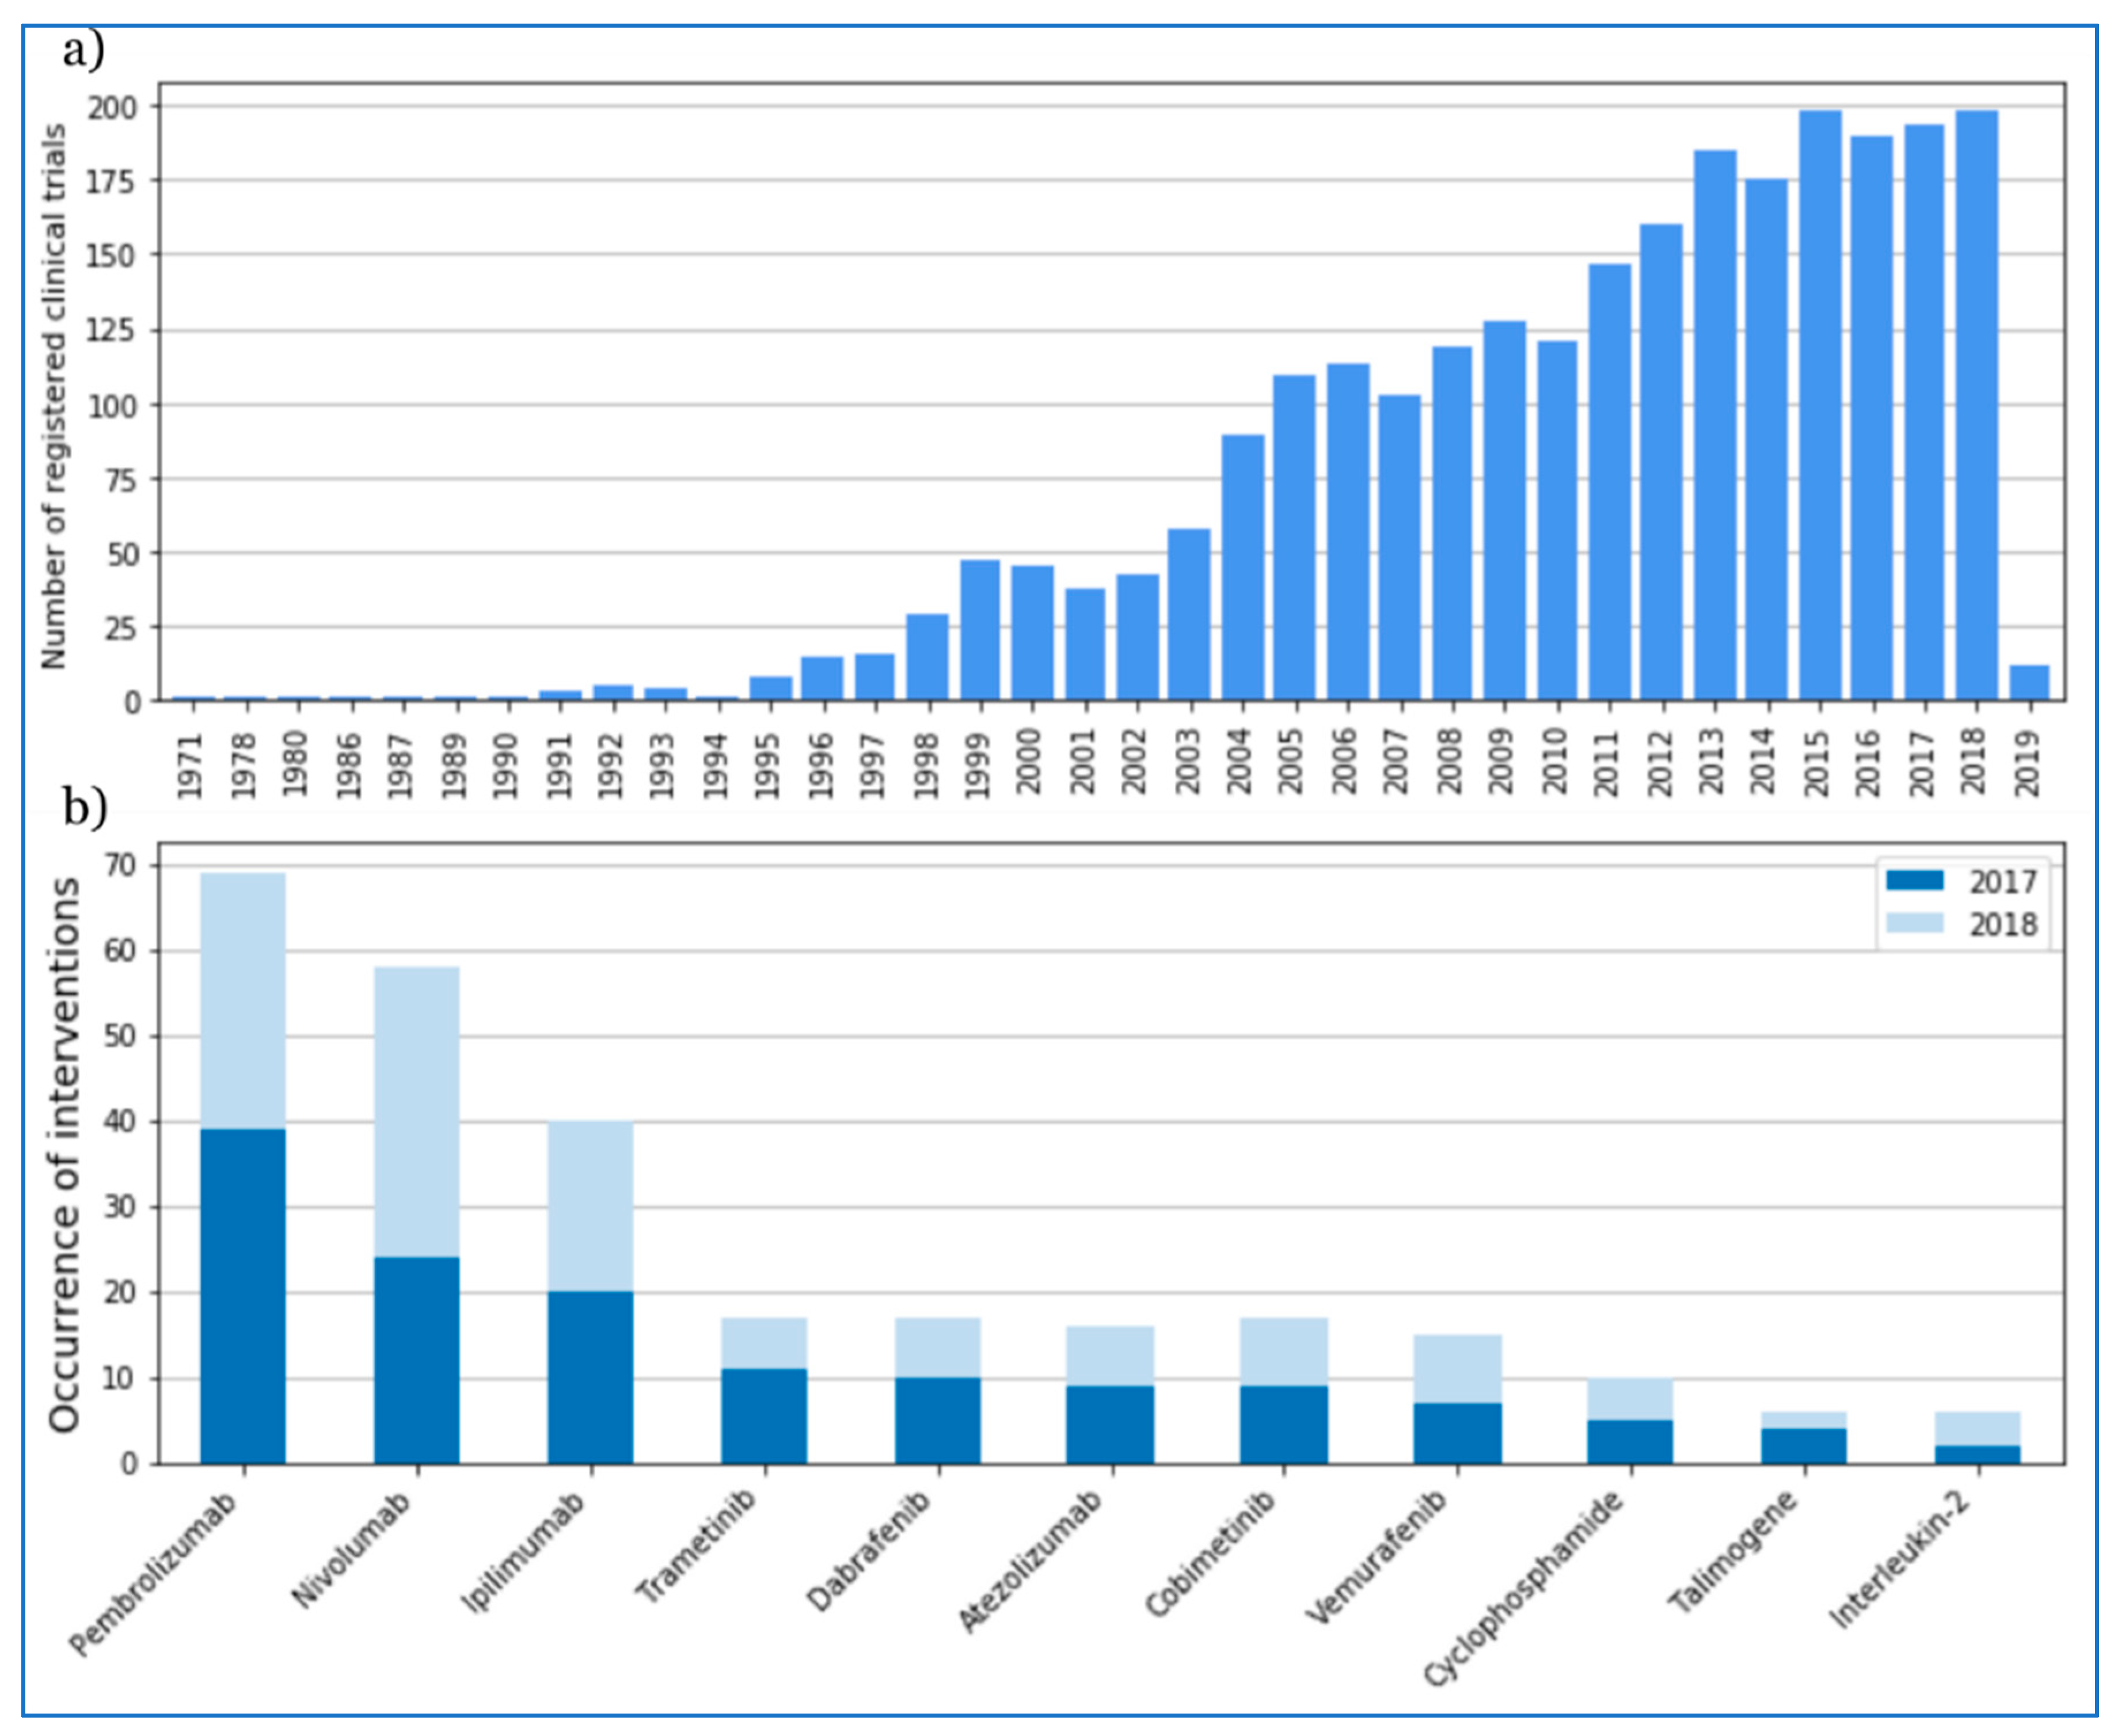Click the 2013 bar in chart a
This screenshot has height=1736, width=2118.
pos(1714,425)
